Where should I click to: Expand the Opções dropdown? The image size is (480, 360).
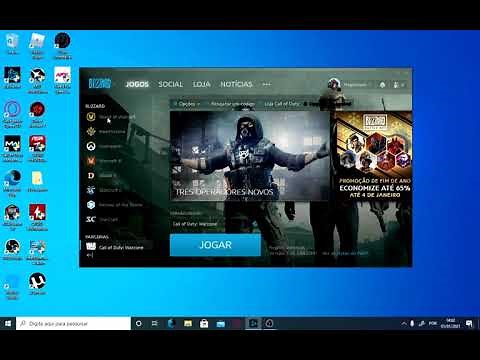[187, 104]
